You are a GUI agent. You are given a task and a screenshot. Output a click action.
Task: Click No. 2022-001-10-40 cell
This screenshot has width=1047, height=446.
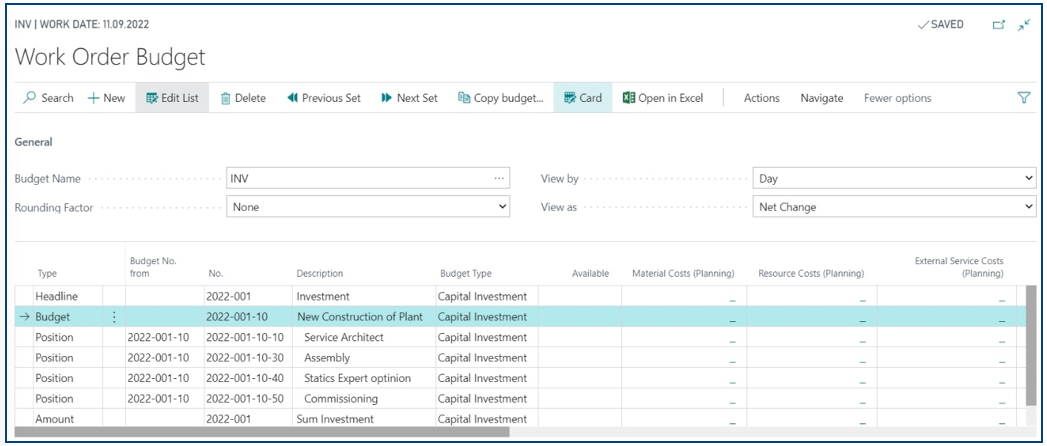click(x=248, y=378)
